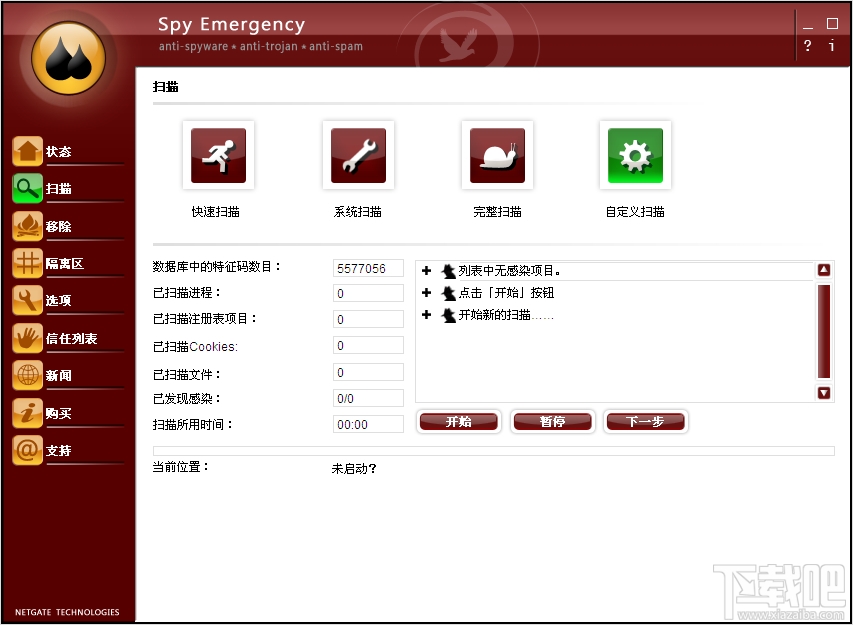Open the help question mark icon
Image resolution: width=853 pixels, height=625 pixels.
click(807, 46)
